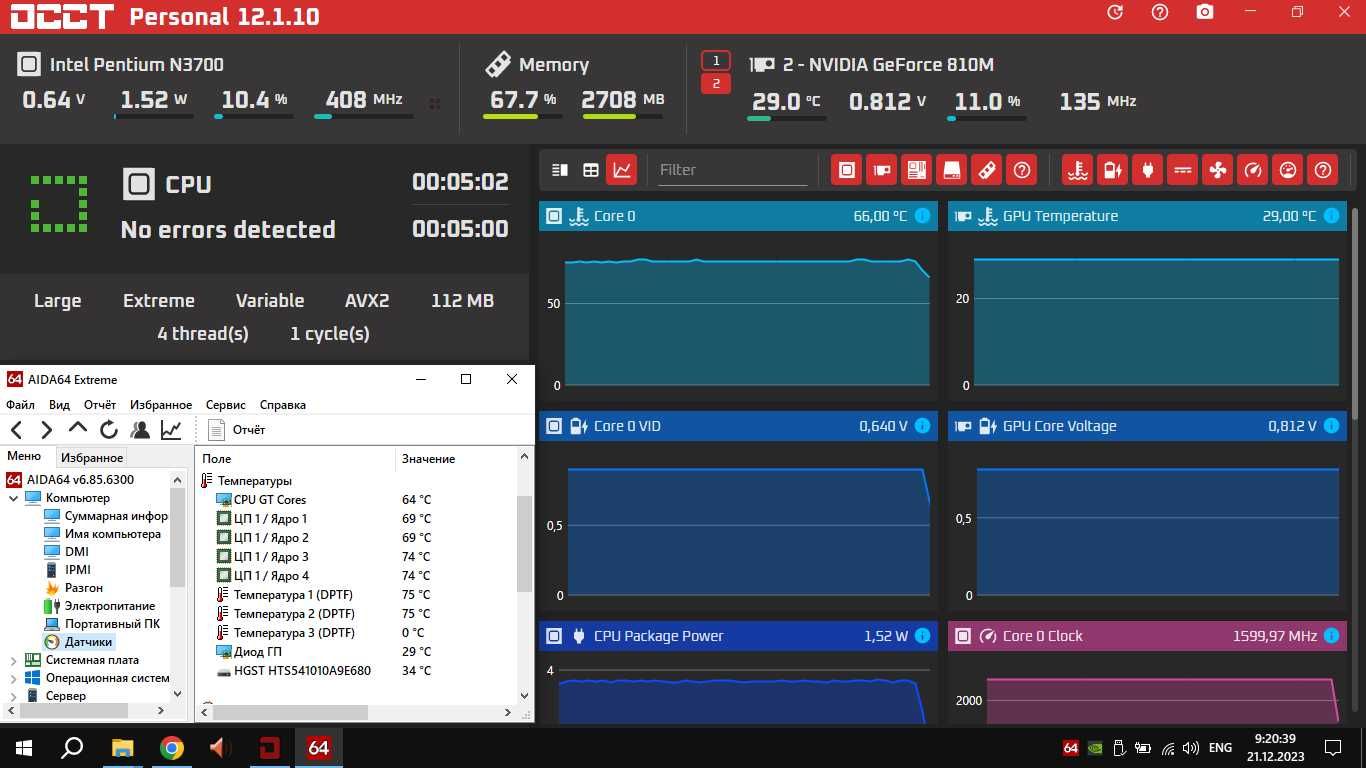Open AIDA64 graph icon in toolbar
Screen dimensions: 1366x768
click(171, 430)
